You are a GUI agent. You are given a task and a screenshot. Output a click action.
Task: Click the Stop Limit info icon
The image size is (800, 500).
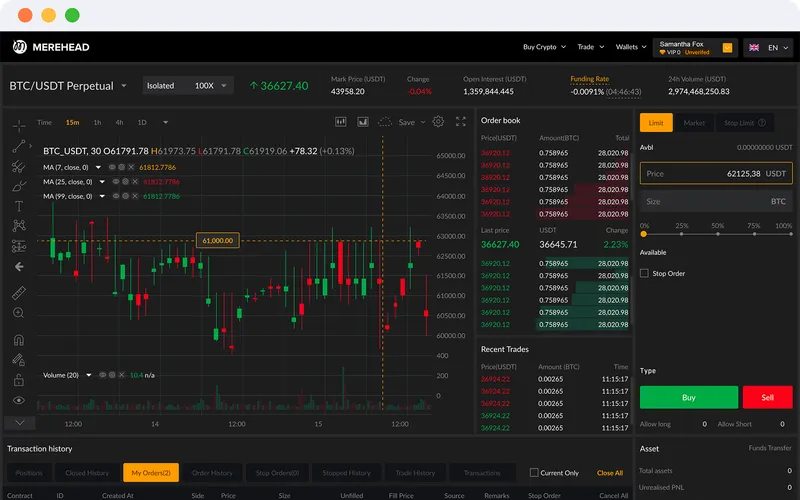point(762,122)
